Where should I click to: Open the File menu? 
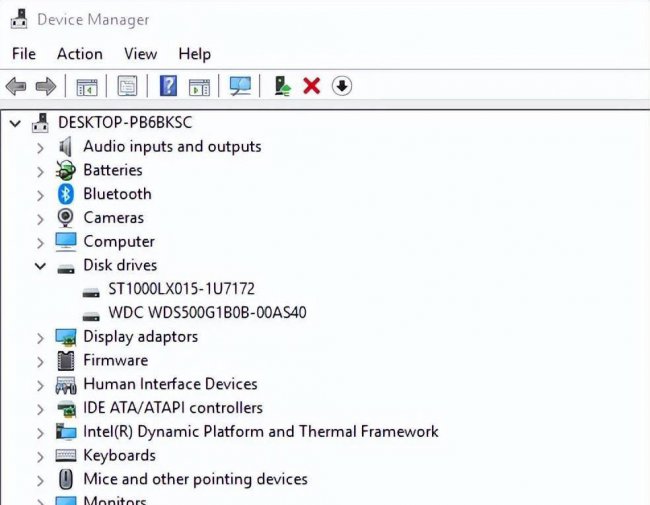pyautogui.click(x=24, y=54)
